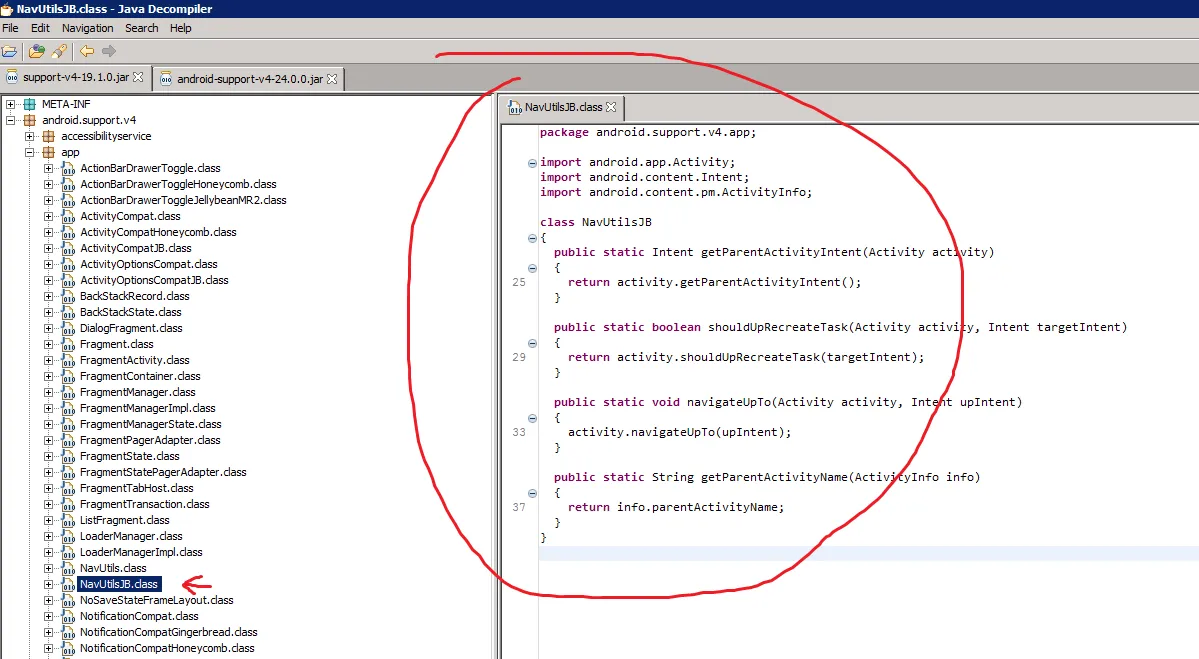Click the Search toolbar icon
This screenshot has width=1199, height=659.
(59, 51)
